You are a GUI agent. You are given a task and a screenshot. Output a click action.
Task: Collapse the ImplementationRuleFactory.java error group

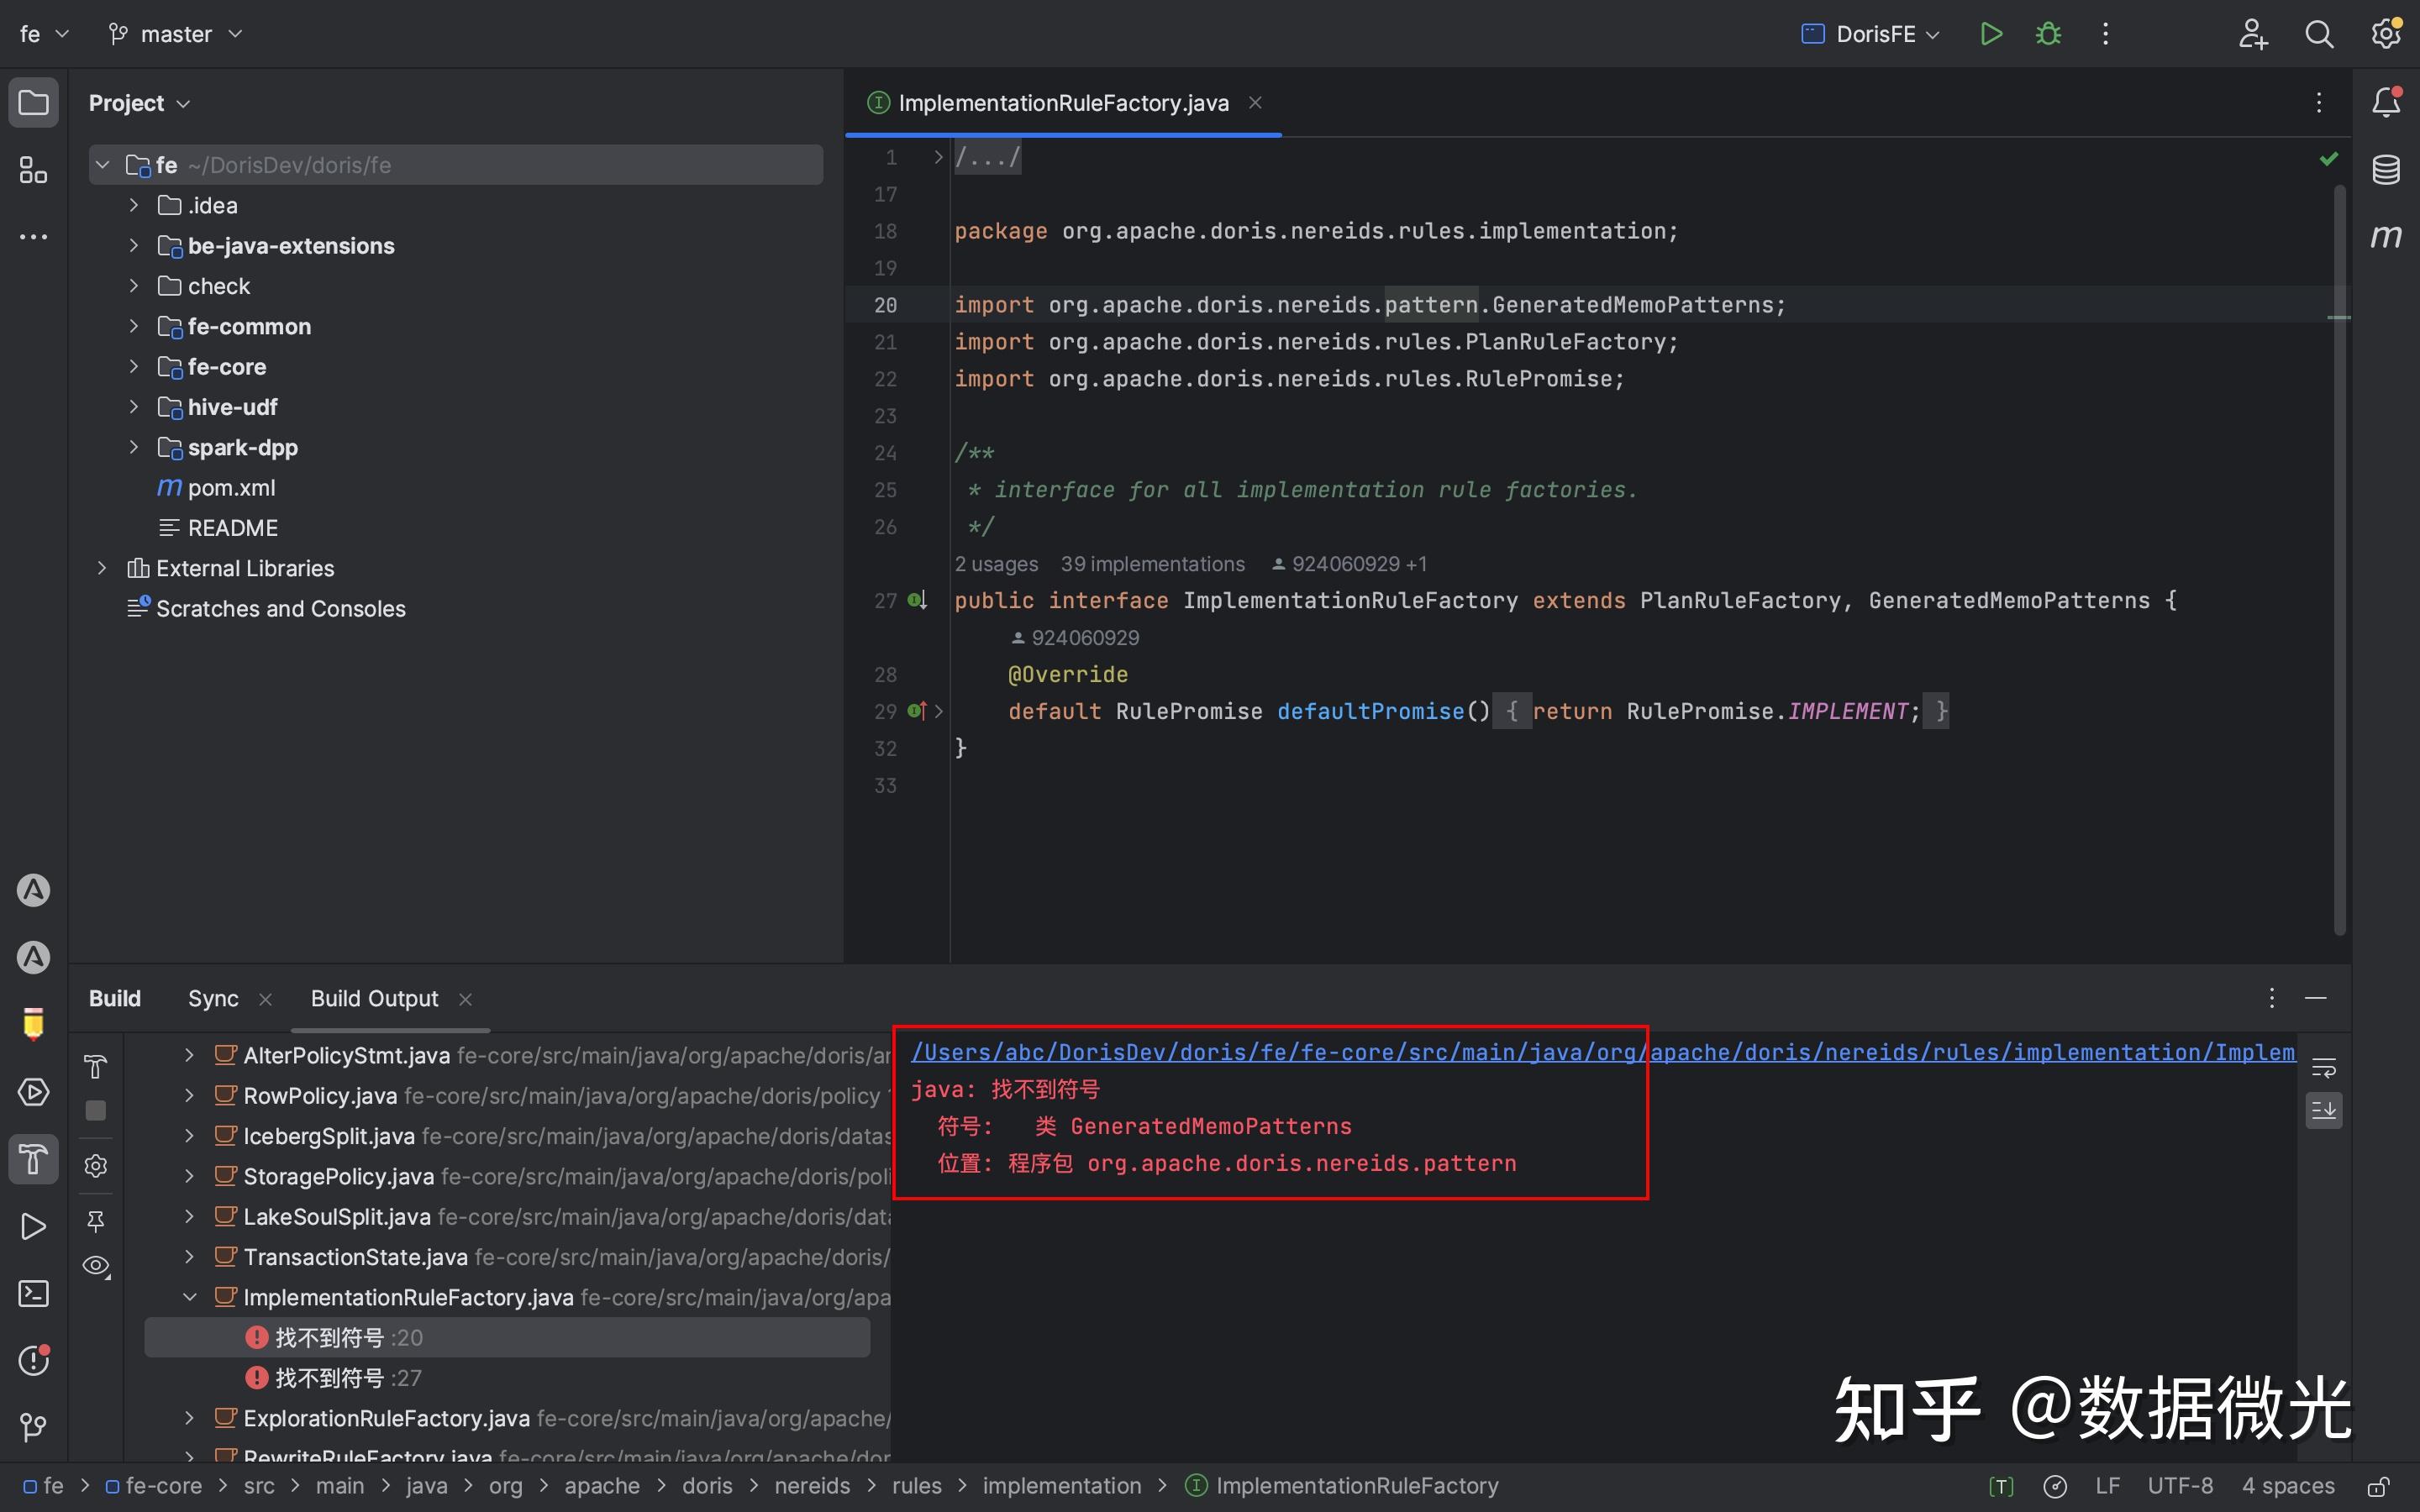pyautogui.click(x=190, y=1297)
